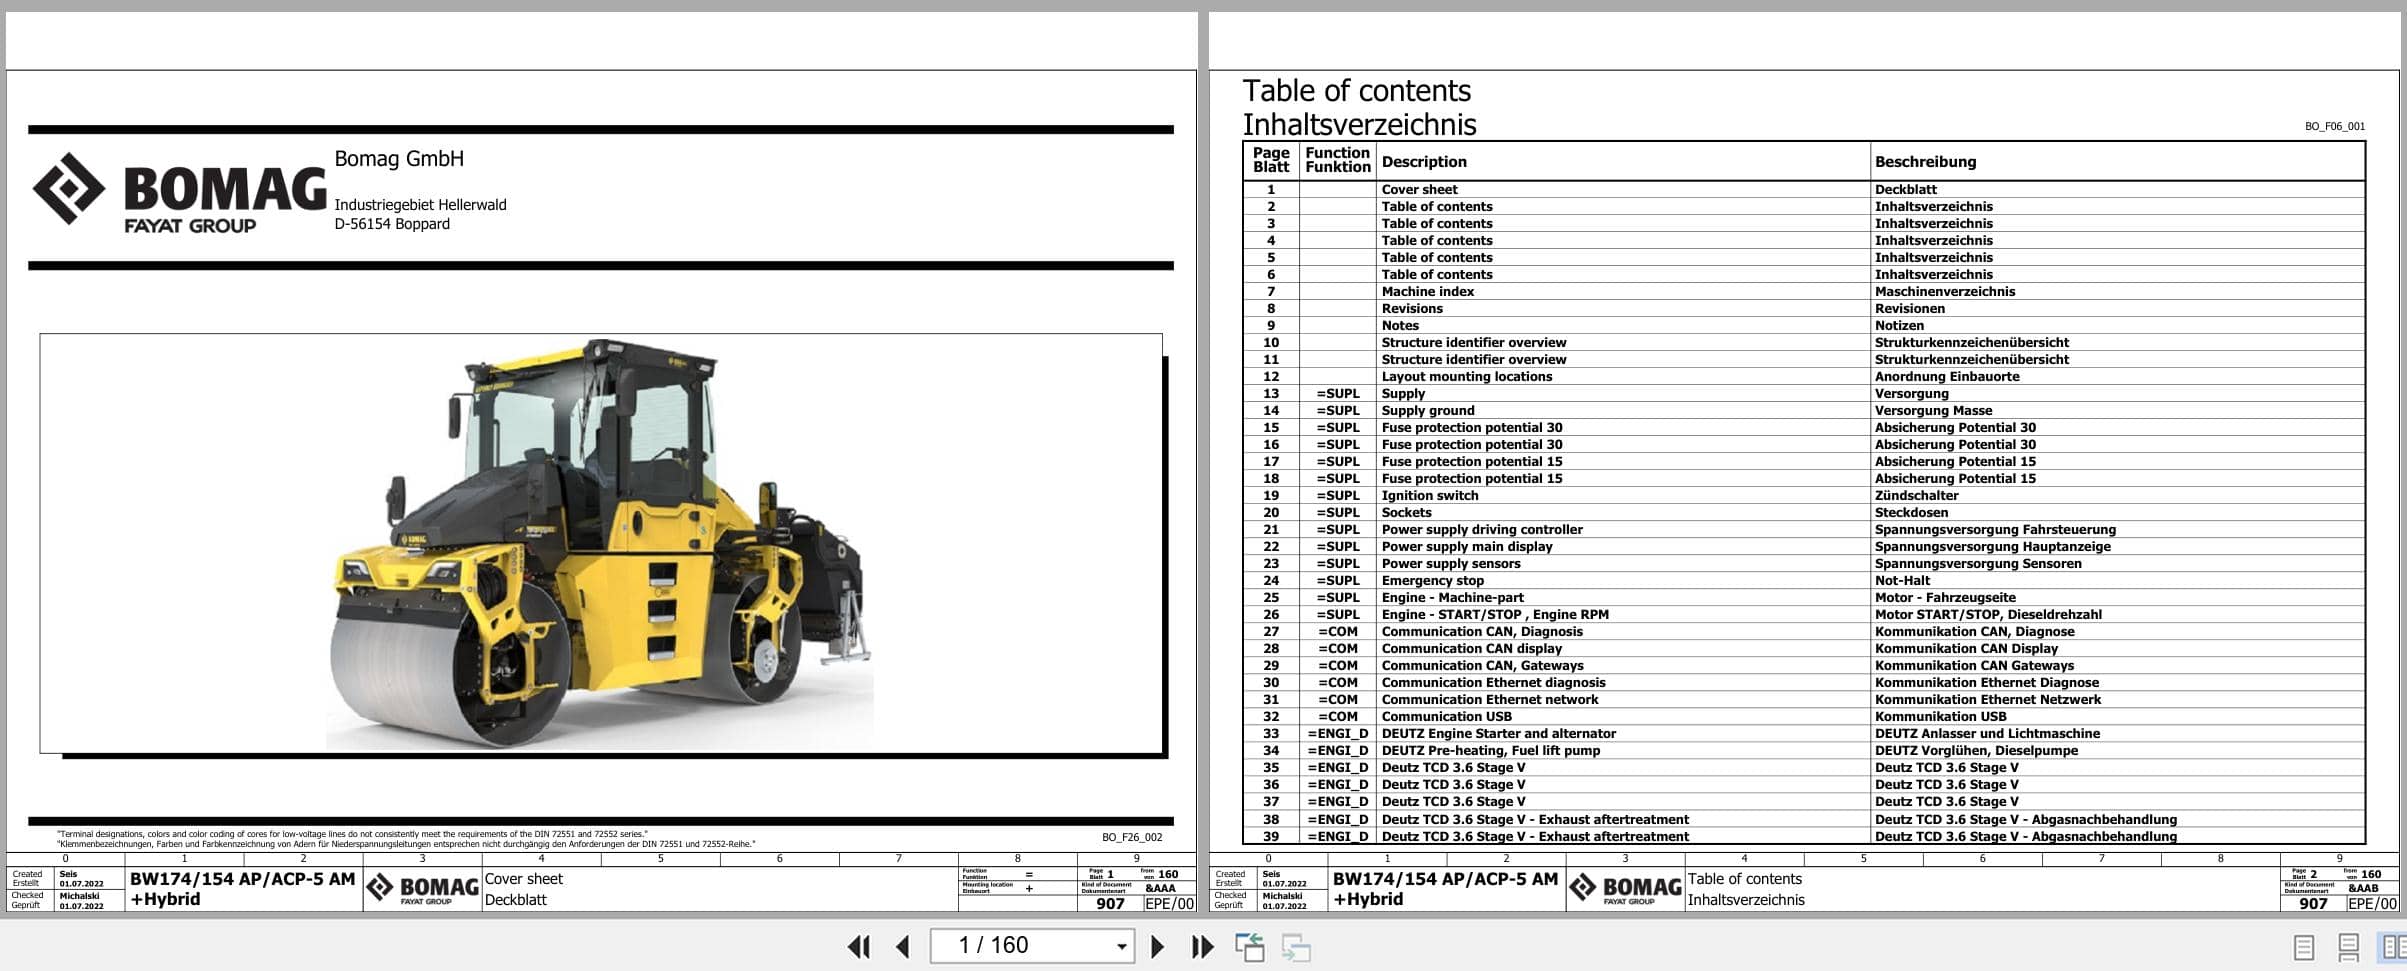
Task: Go forward to the next document view
Action: (1294, 944)
